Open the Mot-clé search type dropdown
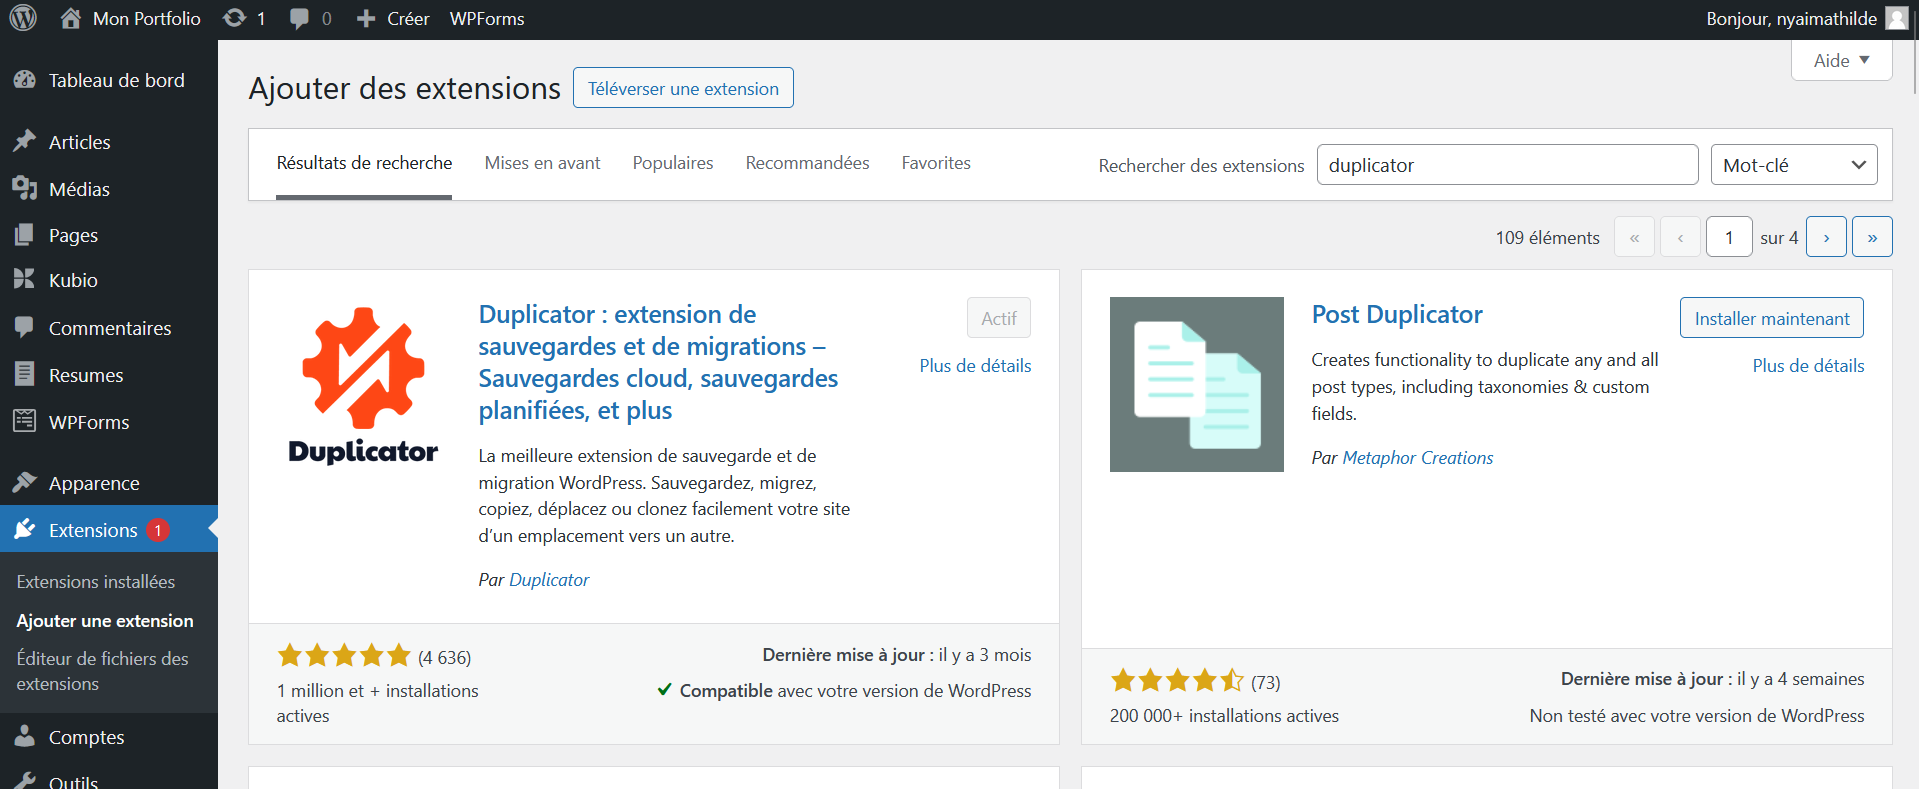 (x=1794, y=165)
